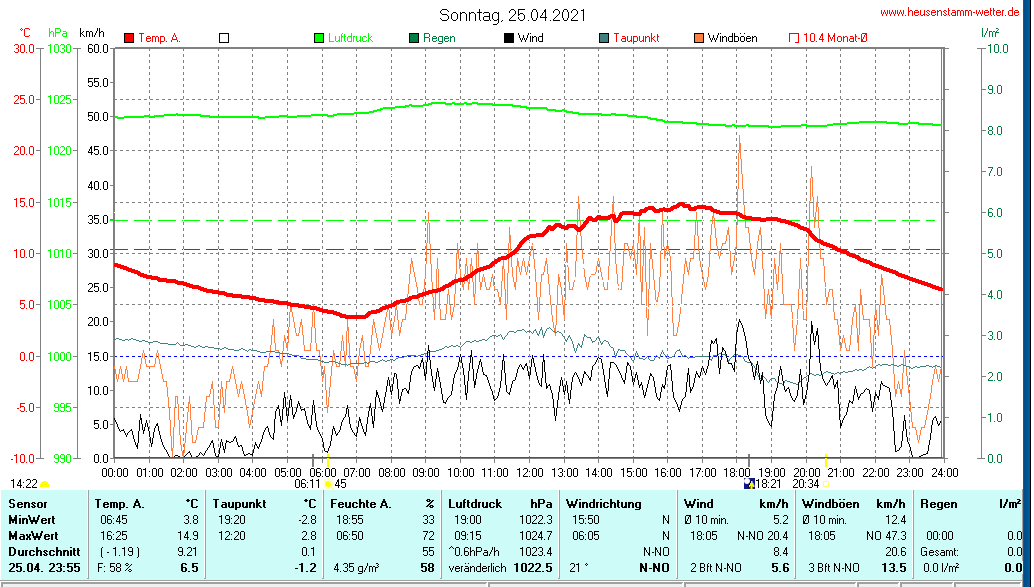Click the red Temp. A. legend square
This screenshot has height=587, width=1034.
pyautogui.click(x=129, y=38)
